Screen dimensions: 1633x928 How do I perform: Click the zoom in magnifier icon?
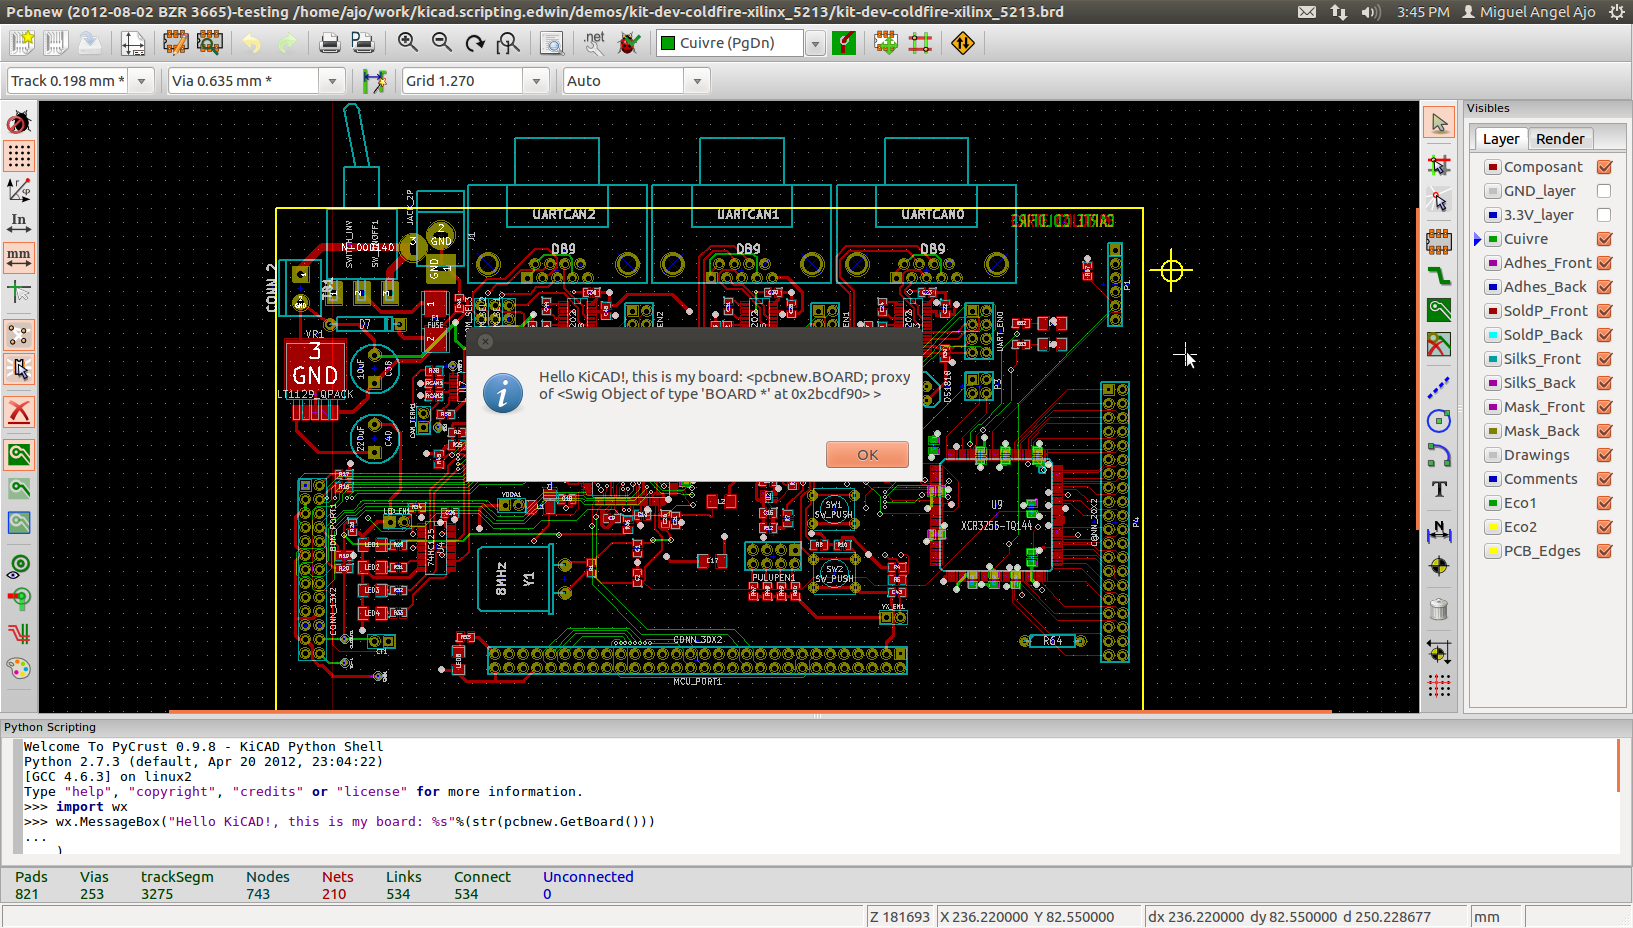click(x=407, y=43)
